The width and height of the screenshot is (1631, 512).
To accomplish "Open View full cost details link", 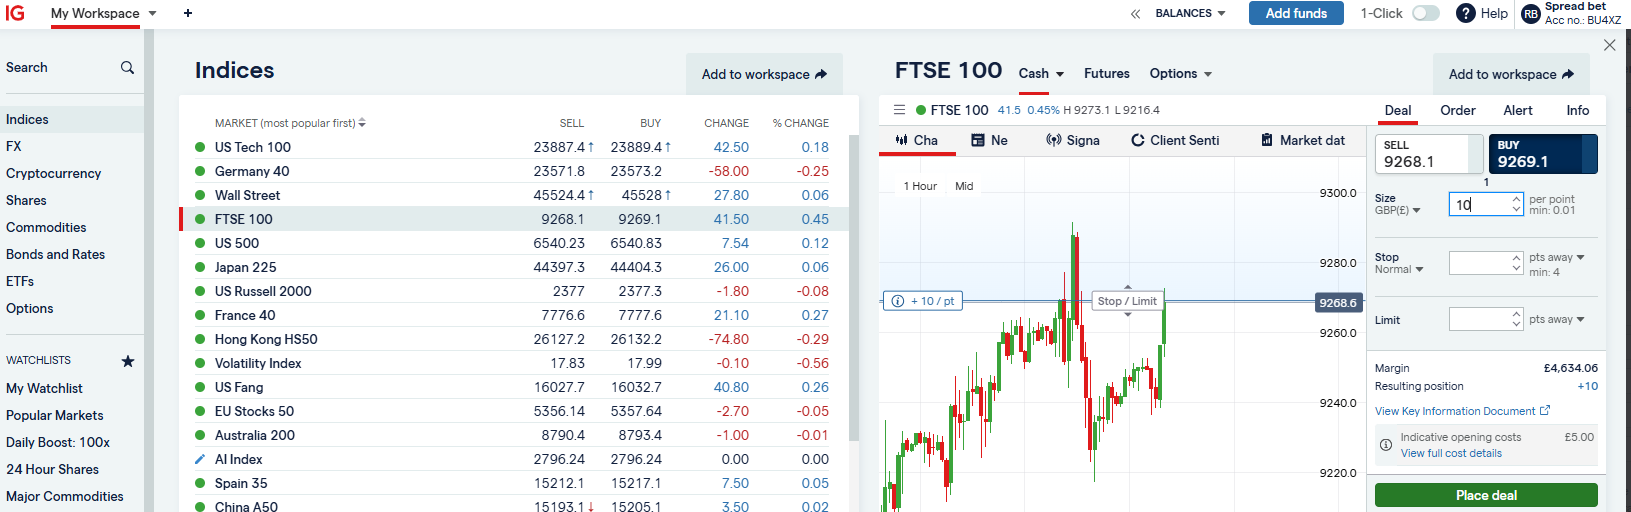I will (x=1451, y=453).
